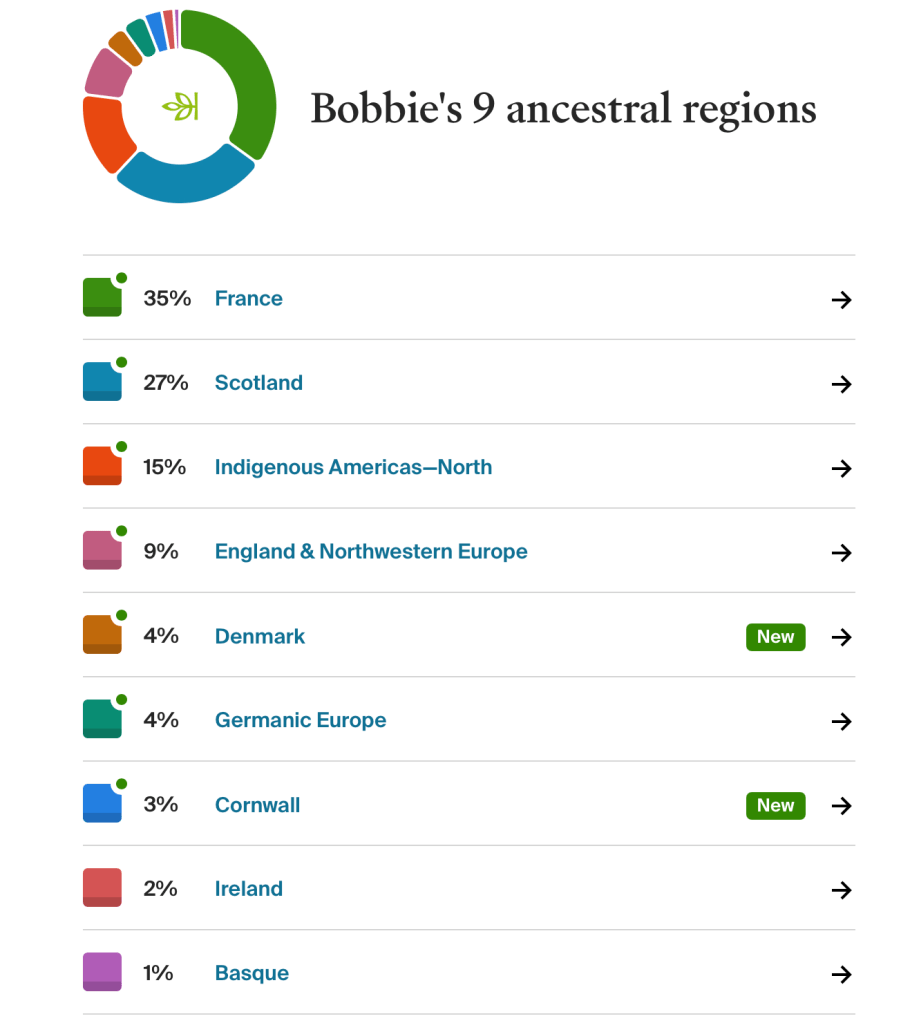
Task: Click the arrow next to Germanic Europe
Action: click(x=842, y=721)
